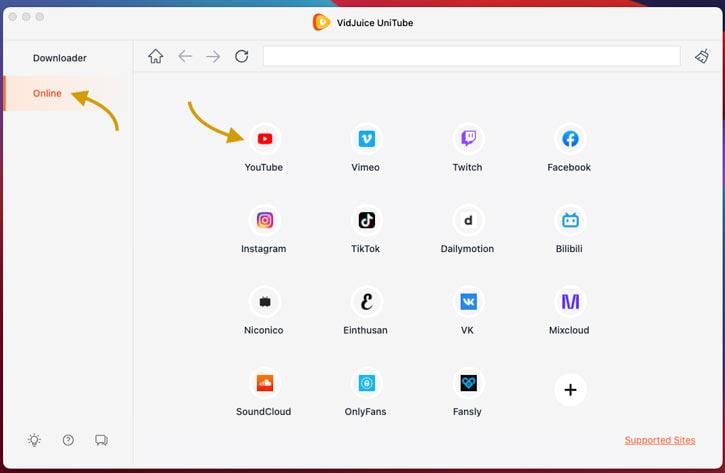Click the Einthusan text label

pos(365,330)
